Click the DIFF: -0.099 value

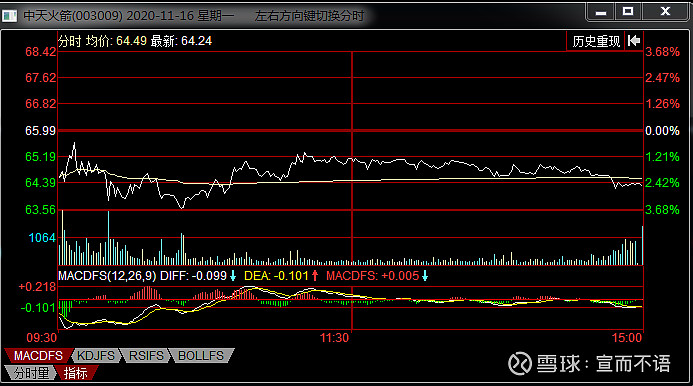point(193,276)
